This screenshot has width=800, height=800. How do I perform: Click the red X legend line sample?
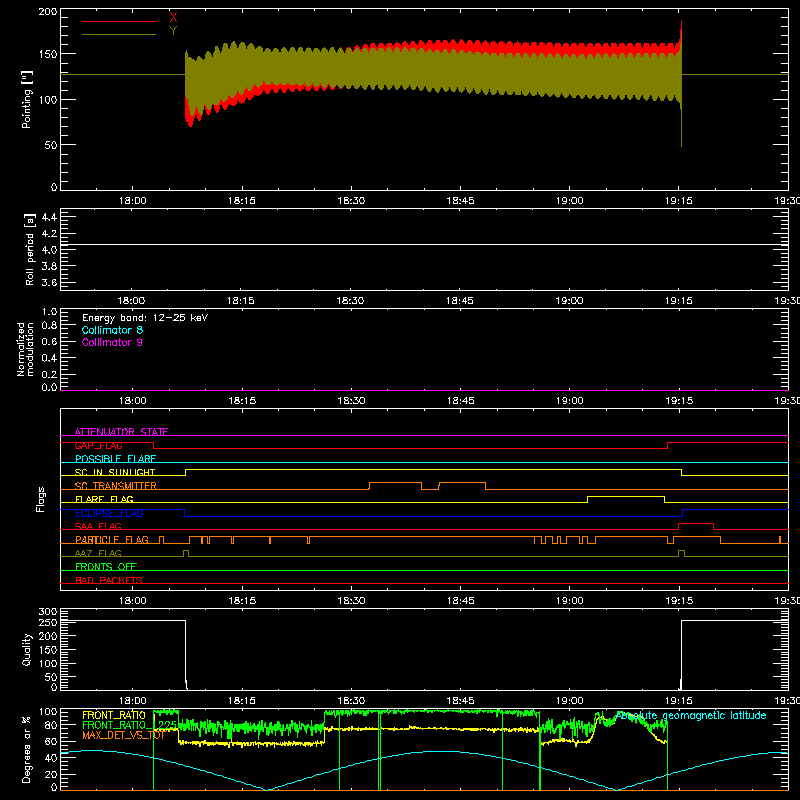coord(119,21)
